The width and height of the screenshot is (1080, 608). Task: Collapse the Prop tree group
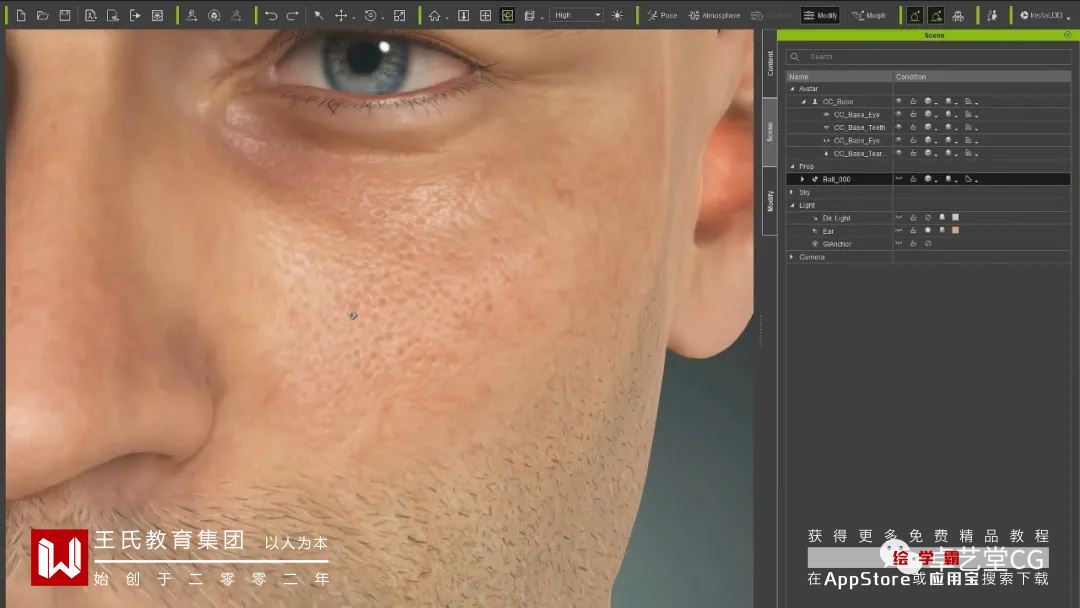coord(792,167)
